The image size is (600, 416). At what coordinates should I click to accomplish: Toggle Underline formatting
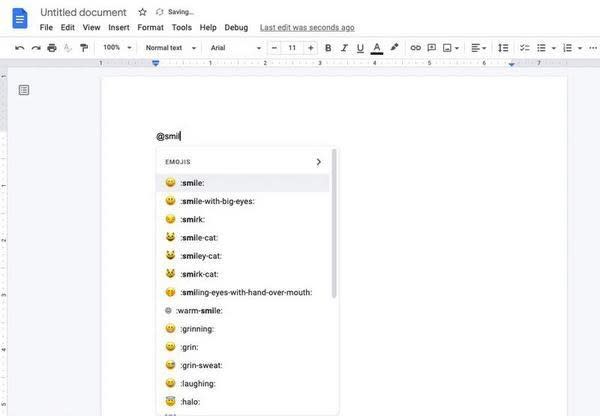360,47
